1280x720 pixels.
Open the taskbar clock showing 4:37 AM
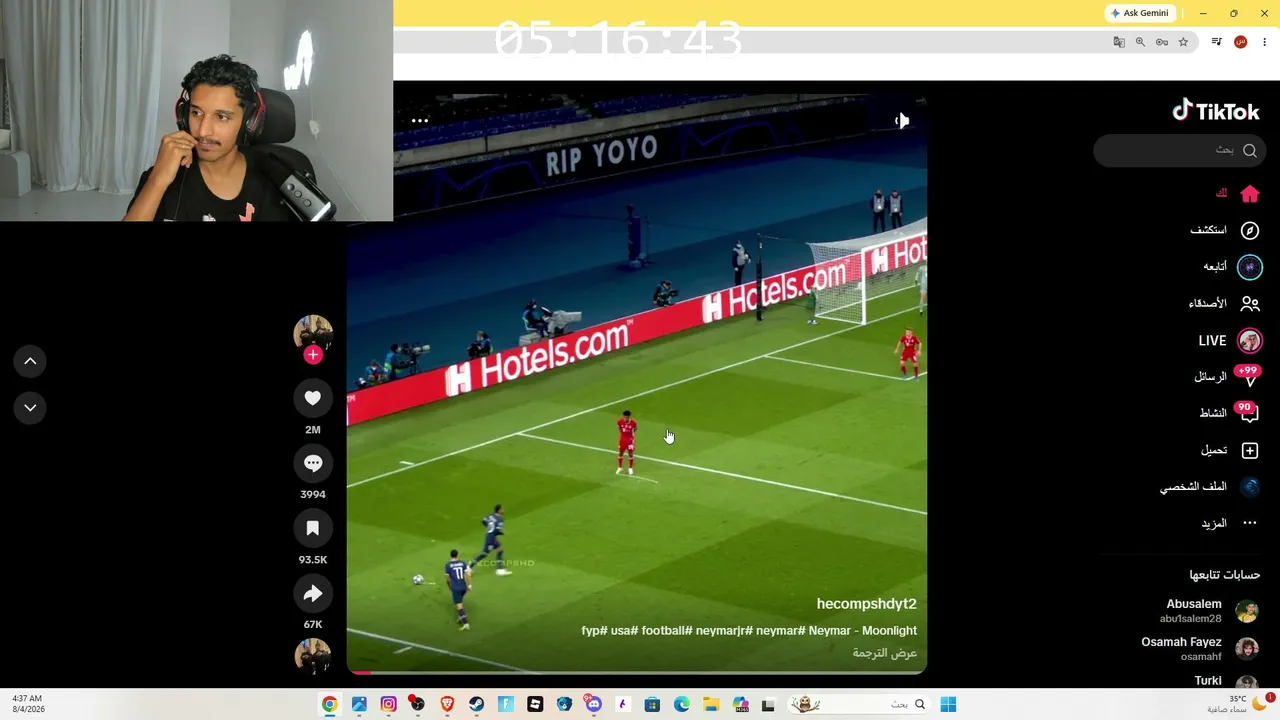click(x=27, y=704)
